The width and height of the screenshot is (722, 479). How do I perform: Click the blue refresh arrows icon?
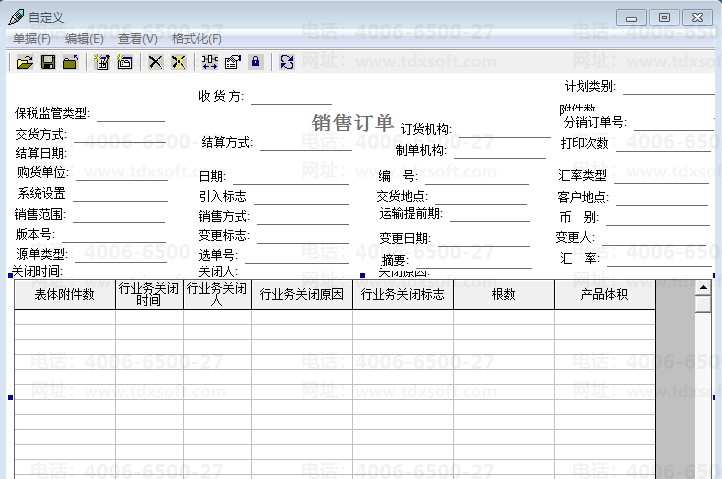[x=286, y=62]
